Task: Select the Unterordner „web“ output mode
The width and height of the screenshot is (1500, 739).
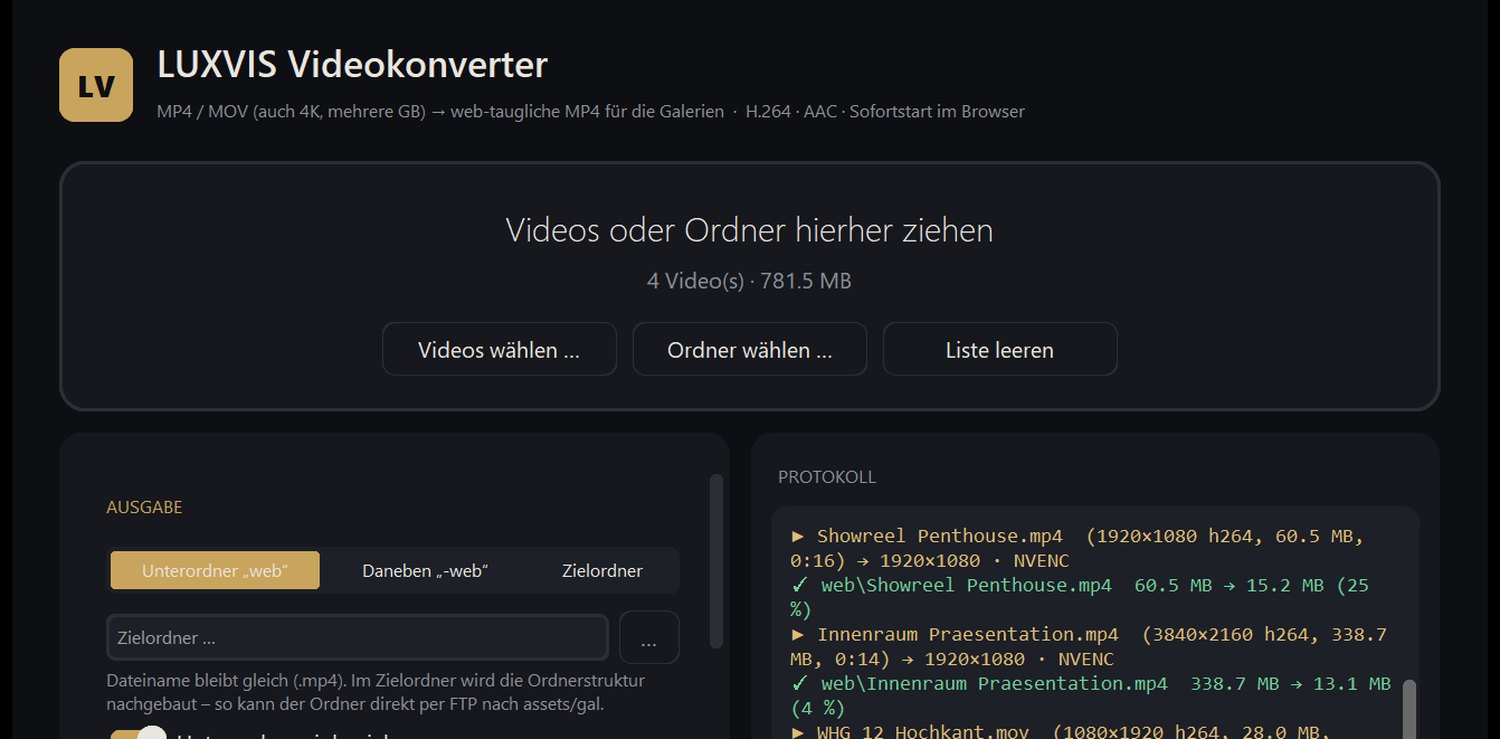Action: coord(215,570)
